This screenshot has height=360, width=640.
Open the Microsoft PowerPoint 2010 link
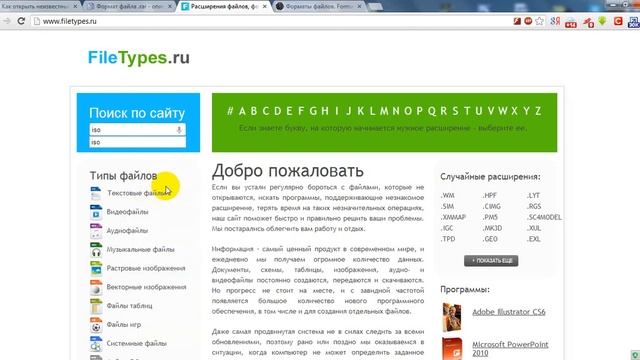(x=510, y=349)
